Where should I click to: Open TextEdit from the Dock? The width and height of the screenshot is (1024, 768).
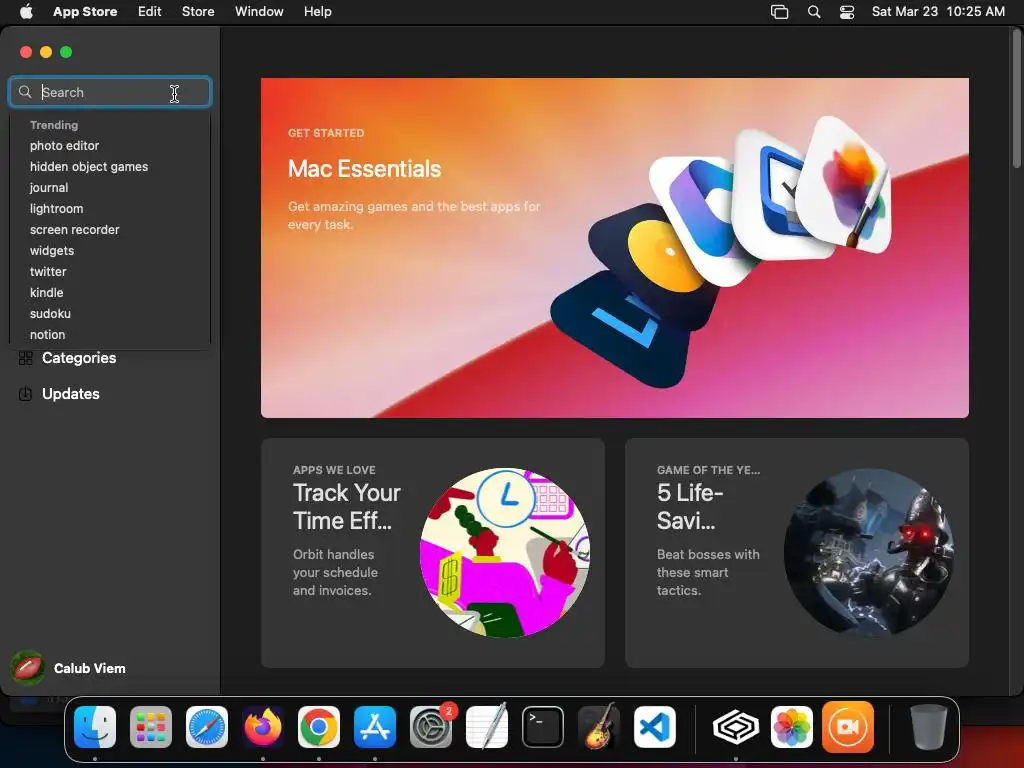tap(487, 727)
